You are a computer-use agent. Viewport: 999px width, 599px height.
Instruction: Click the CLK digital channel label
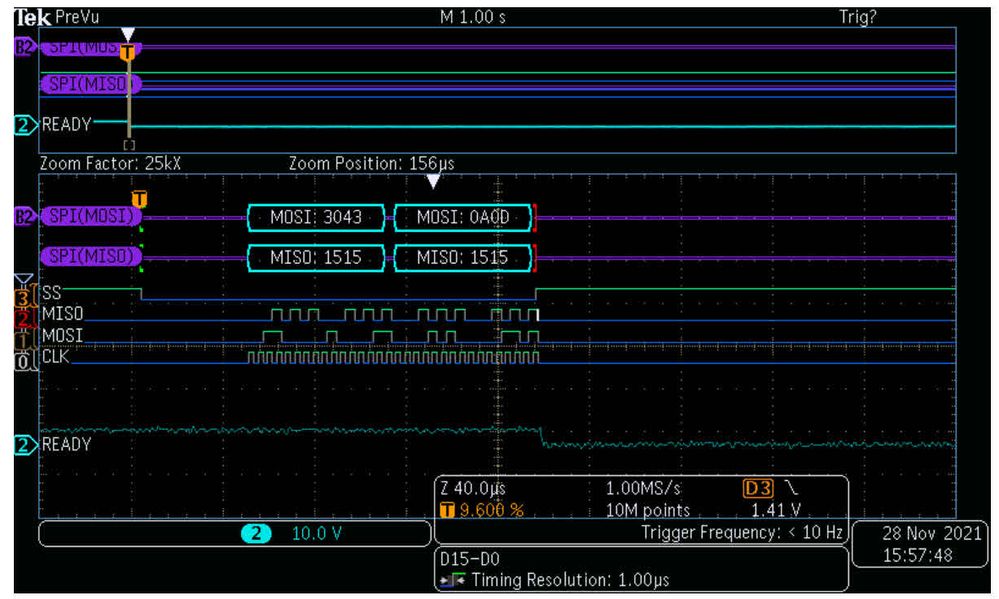point(55,356)
